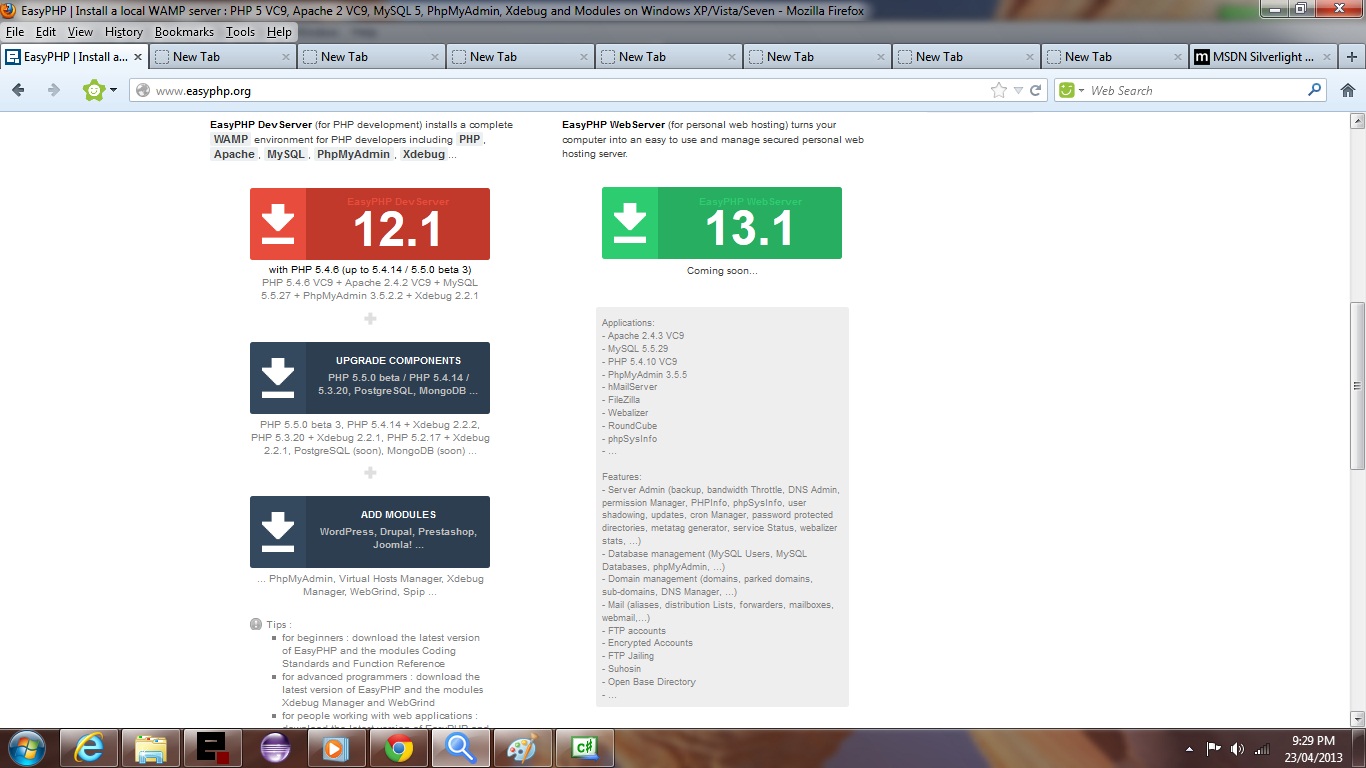The image size is (1366, 768).
Task: Launch Internet Explorer from taskbar
Action: click(x=89, y=748)
